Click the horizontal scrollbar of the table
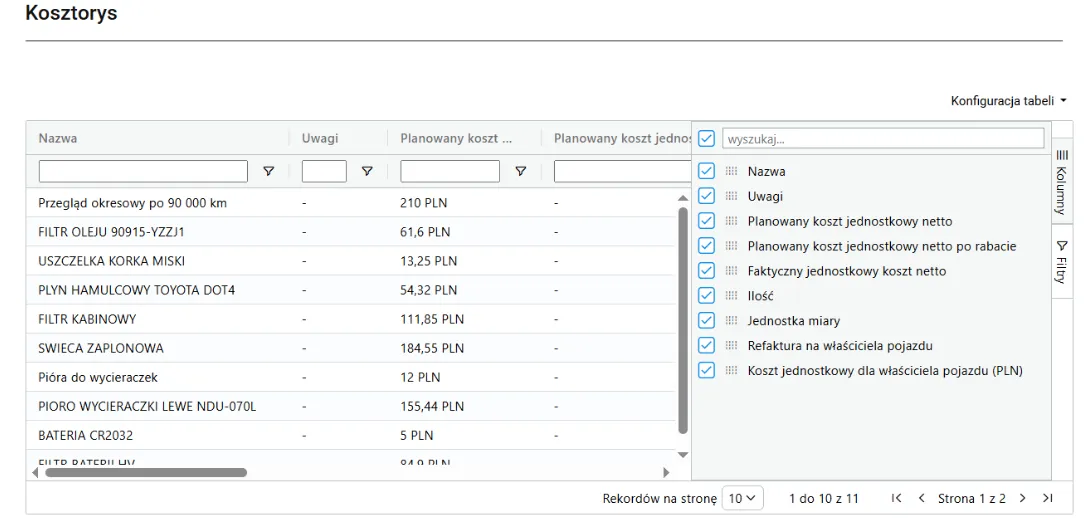This screenshot has width=1090, height=518. tap(145, 472)
